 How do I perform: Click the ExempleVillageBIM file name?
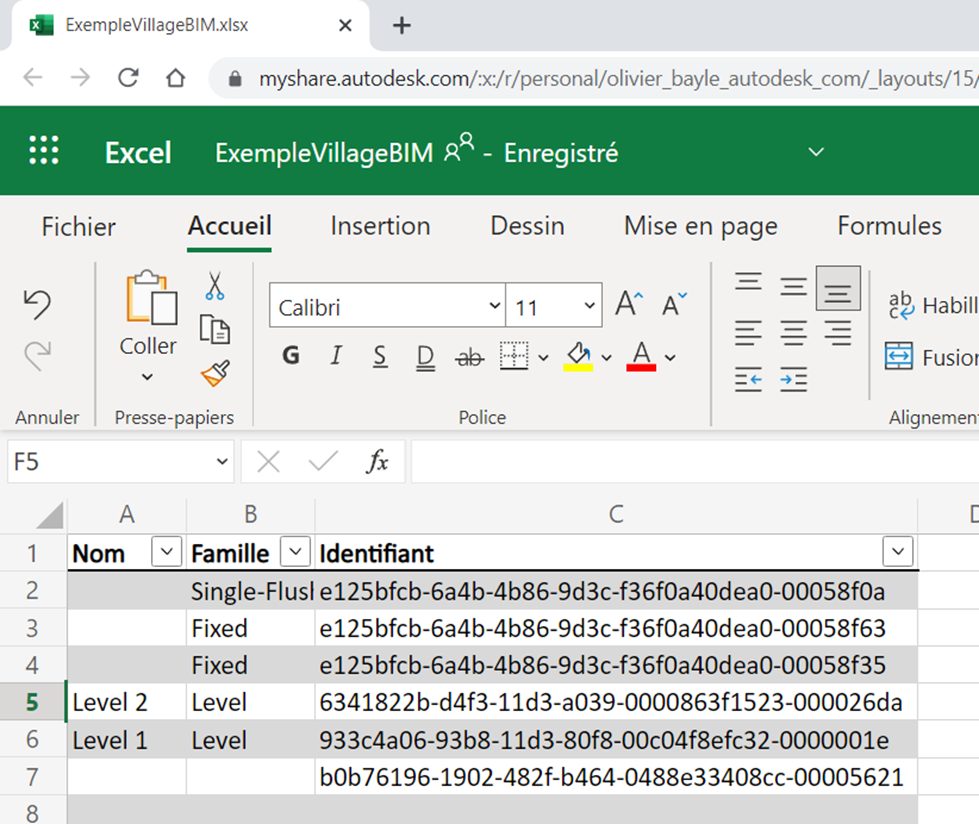[x=324, y=153]
